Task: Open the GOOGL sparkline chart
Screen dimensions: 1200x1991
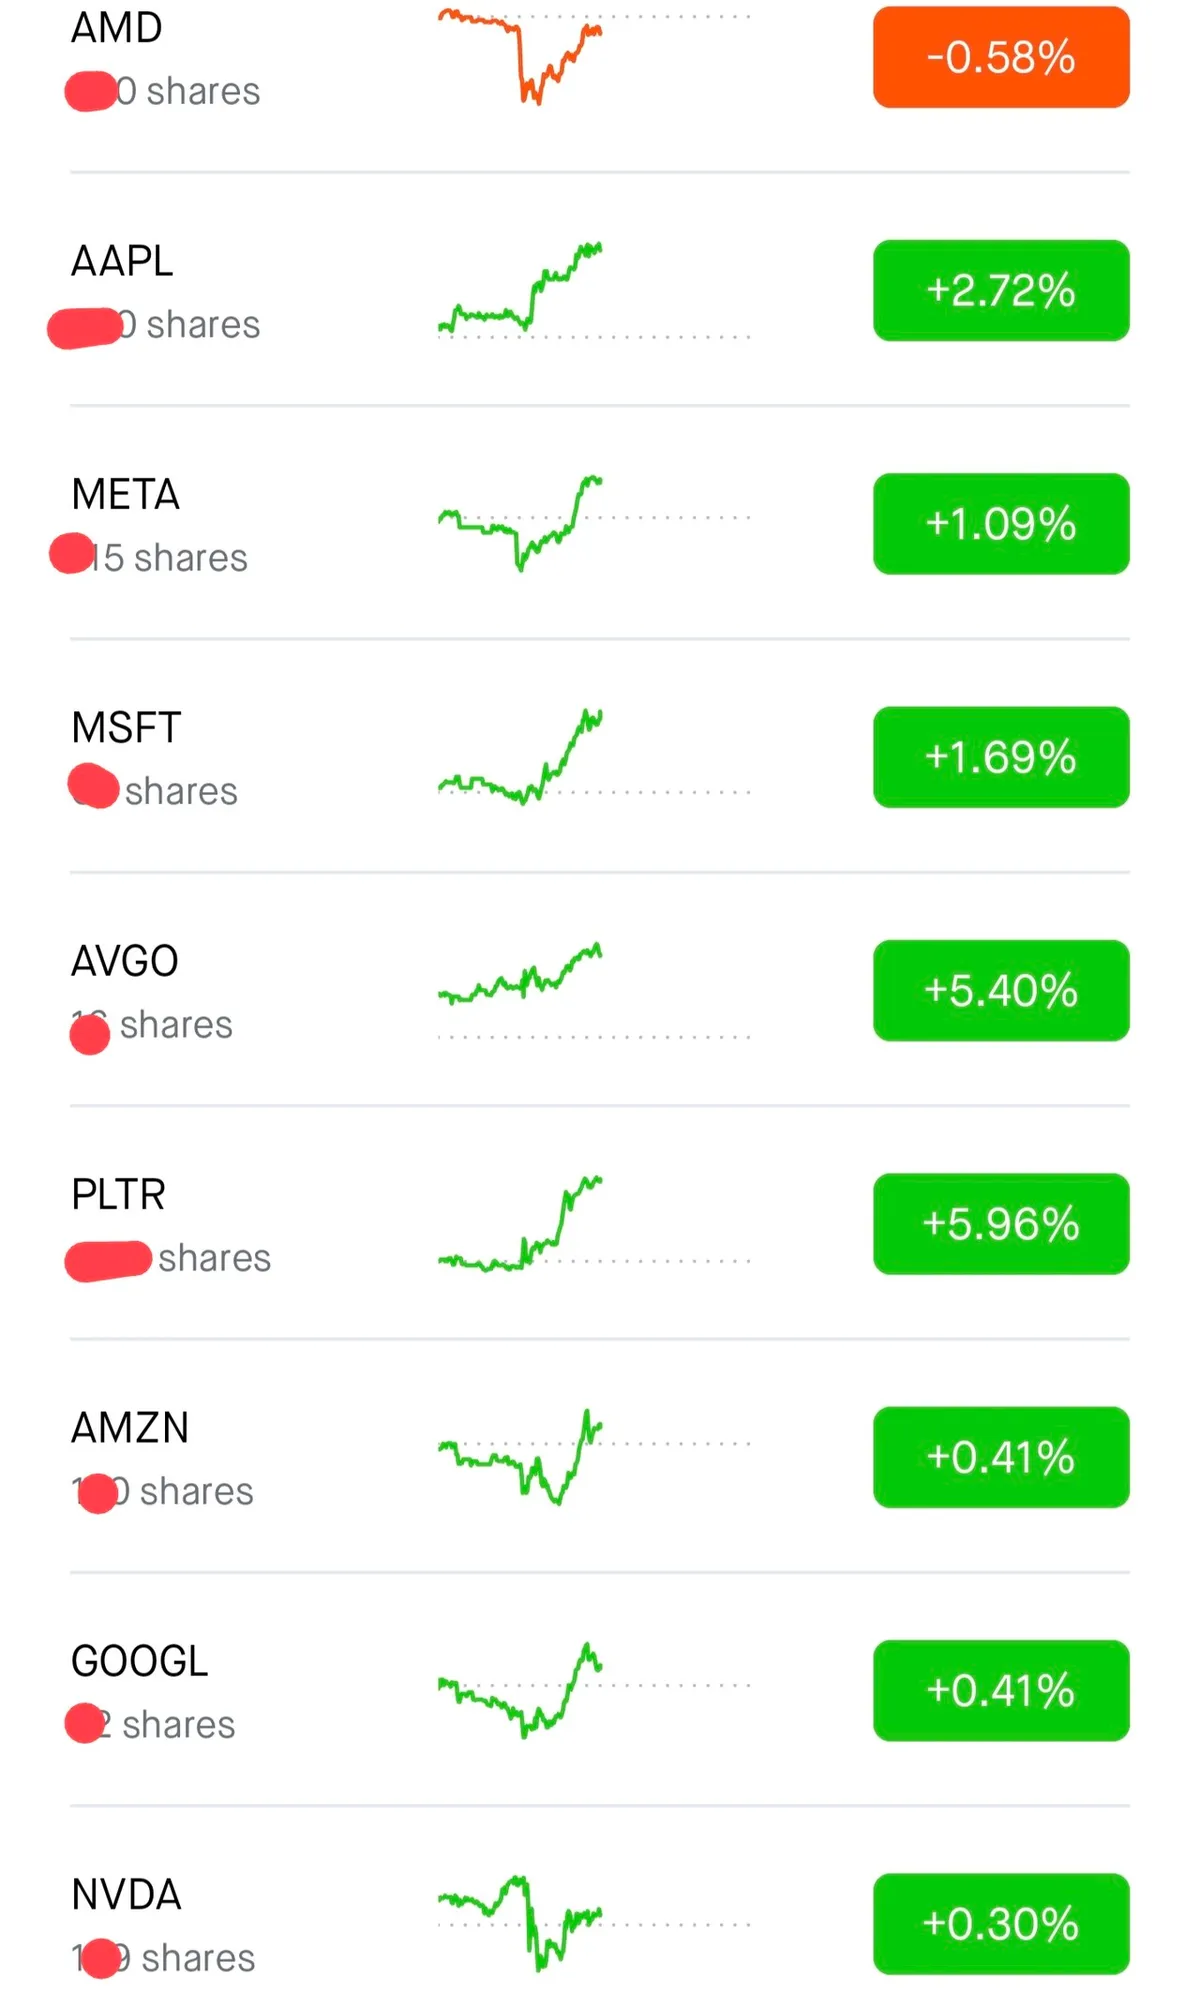Action: (520, 1690)
